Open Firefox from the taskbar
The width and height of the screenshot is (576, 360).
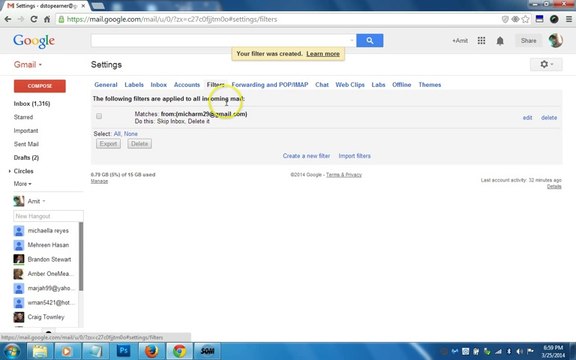(x=151, y=351)
